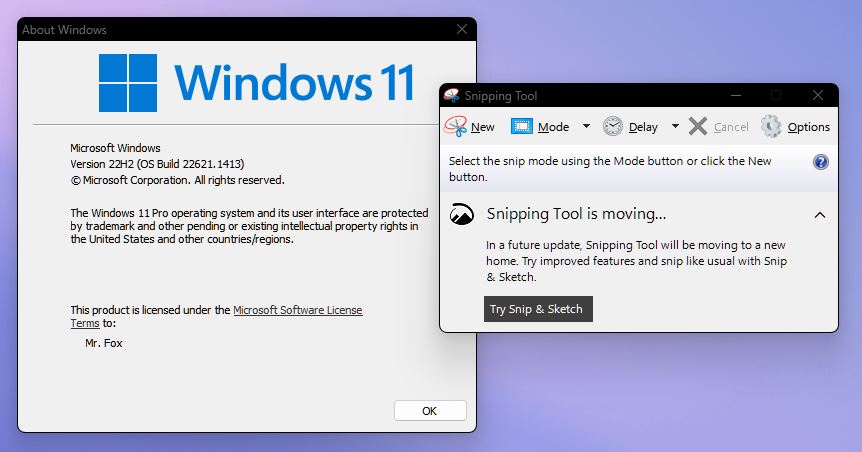This screenshot has width=862, height=452.
Task: Open the Microsoft Software License link
Action: [x=297, y=310]
